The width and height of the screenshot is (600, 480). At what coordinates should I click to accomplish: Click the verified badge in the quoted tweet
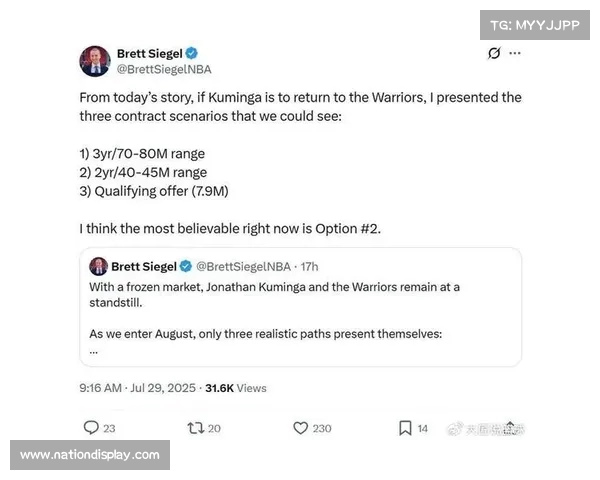(x=185, y=266)
